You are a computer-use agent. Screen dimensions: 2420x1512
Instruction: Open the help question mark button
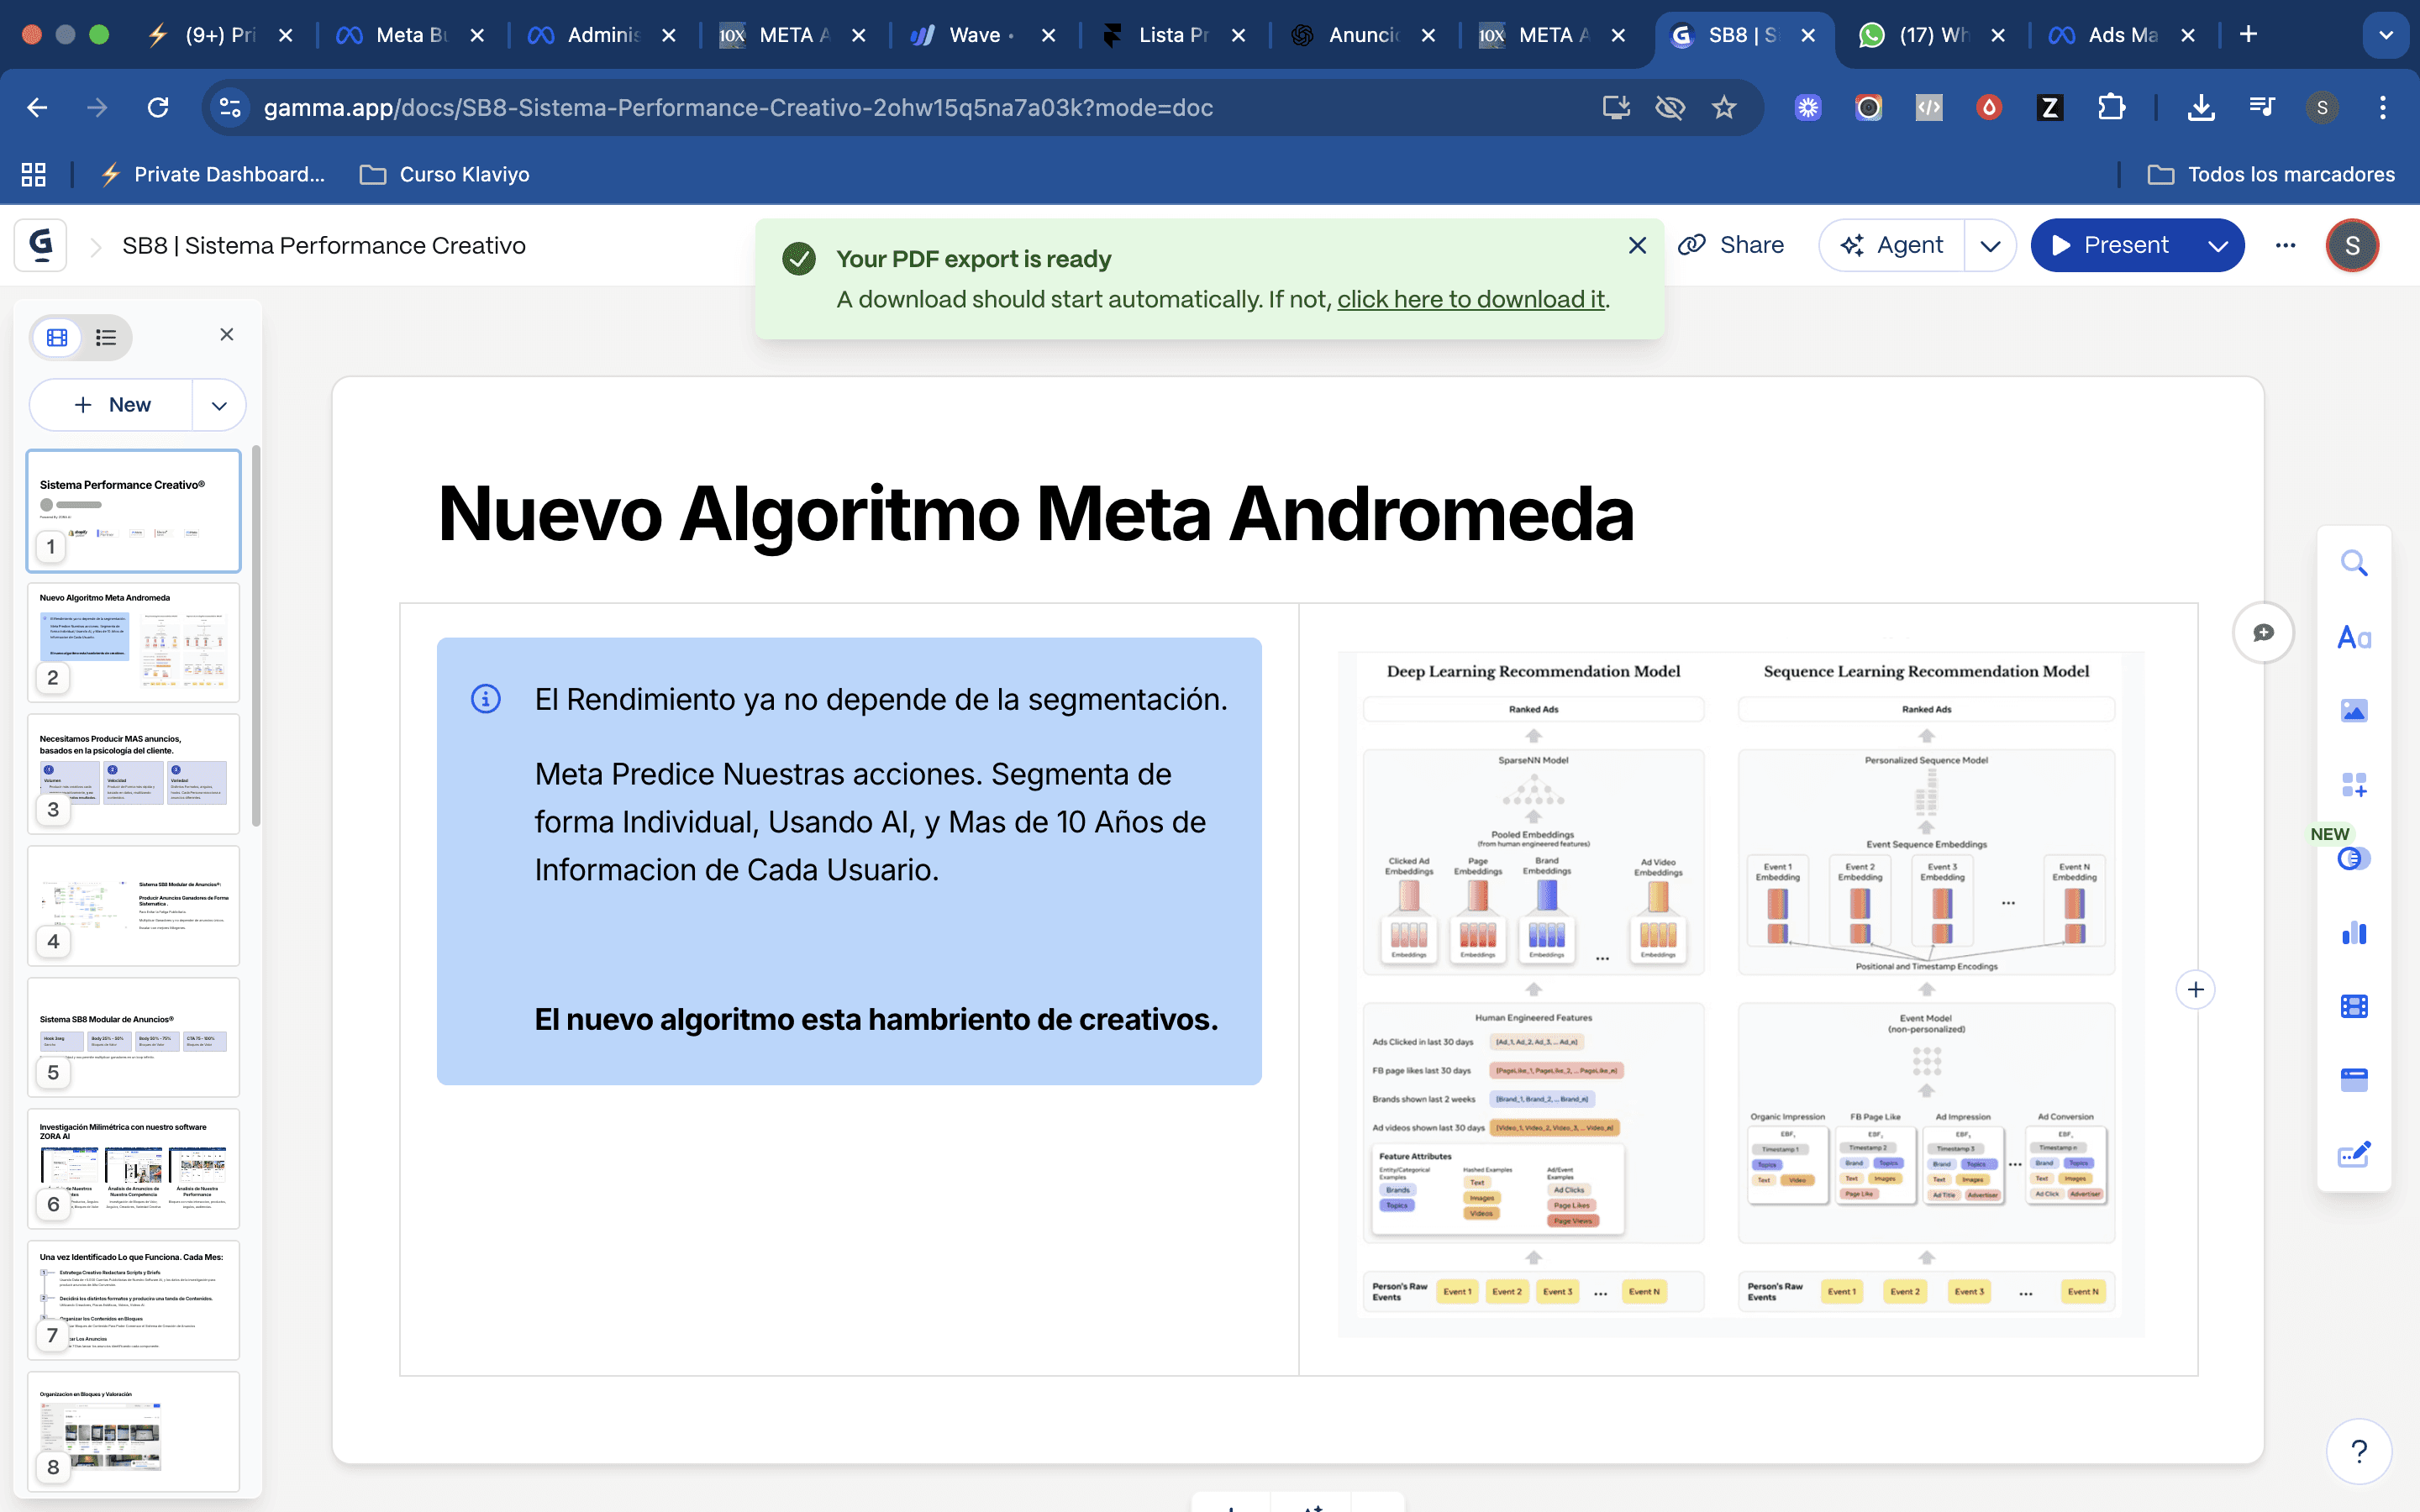click(x=2358, y=1450)
